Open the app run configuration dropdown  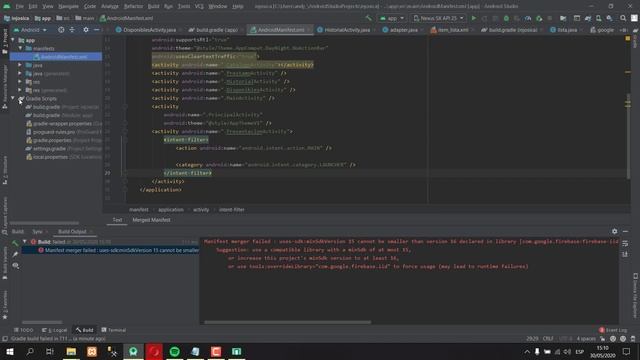point(392,18)
